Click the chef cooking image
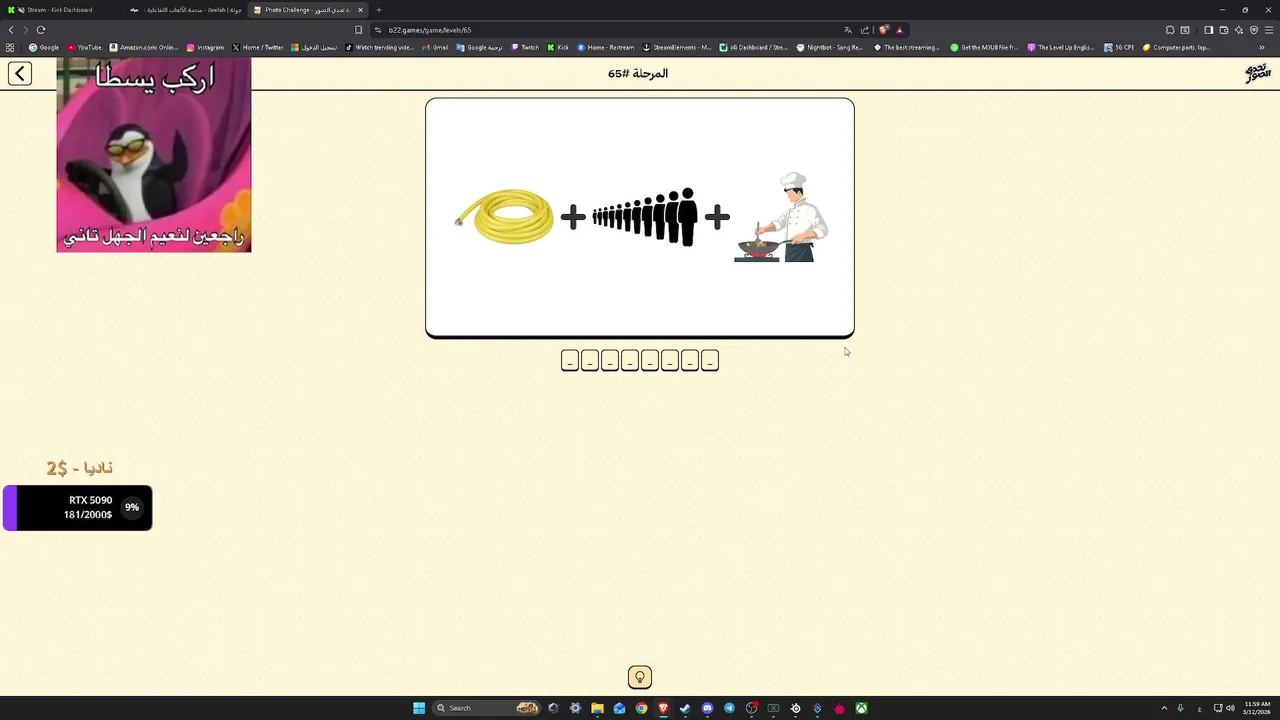 click(781, 217)
